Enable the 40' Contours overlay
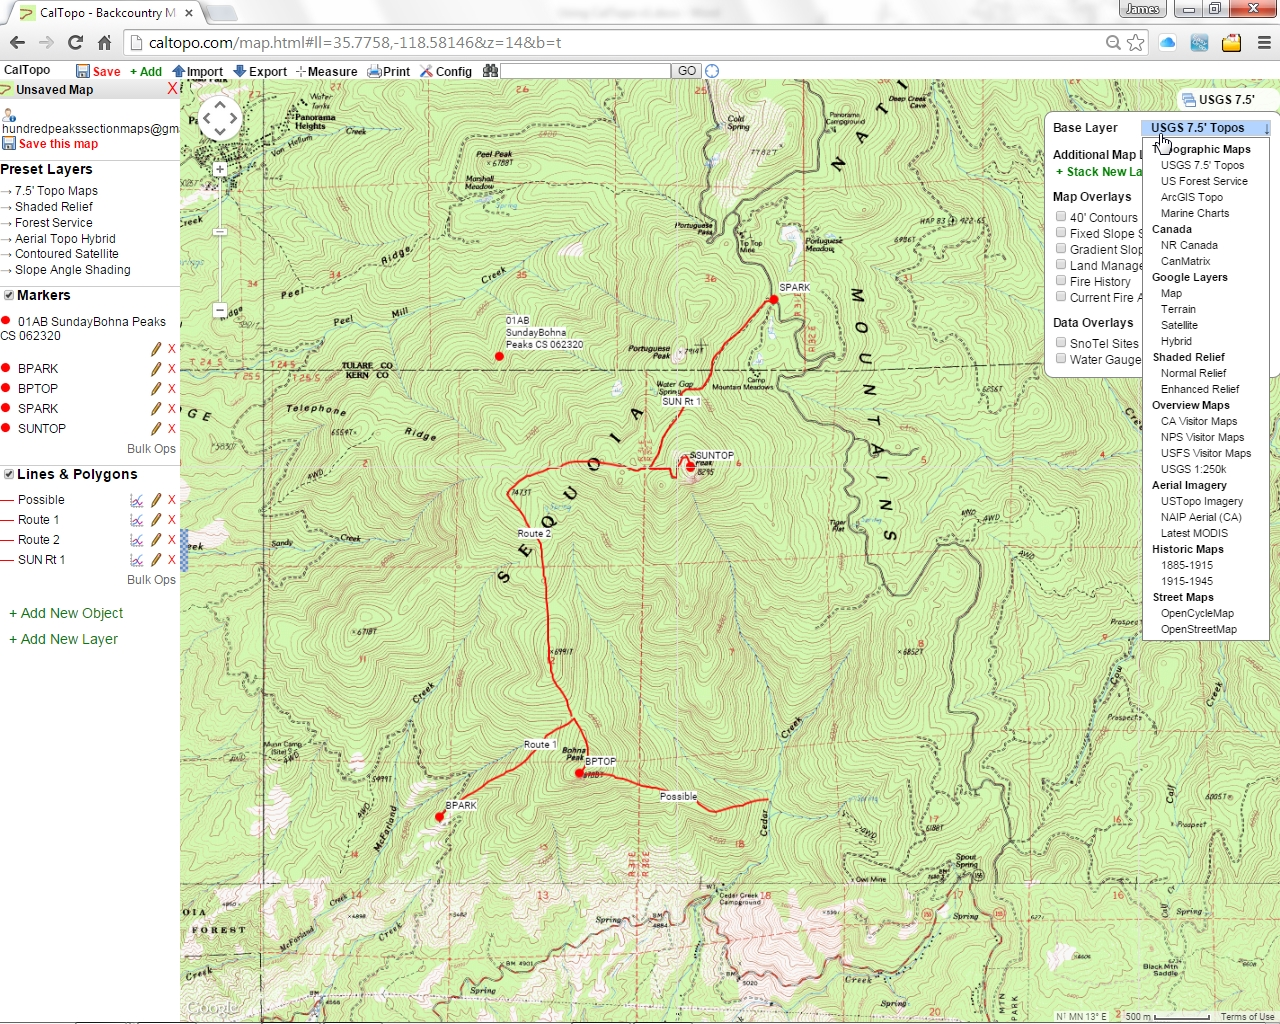The image size is (1280, 1024). pos(1061,216)
